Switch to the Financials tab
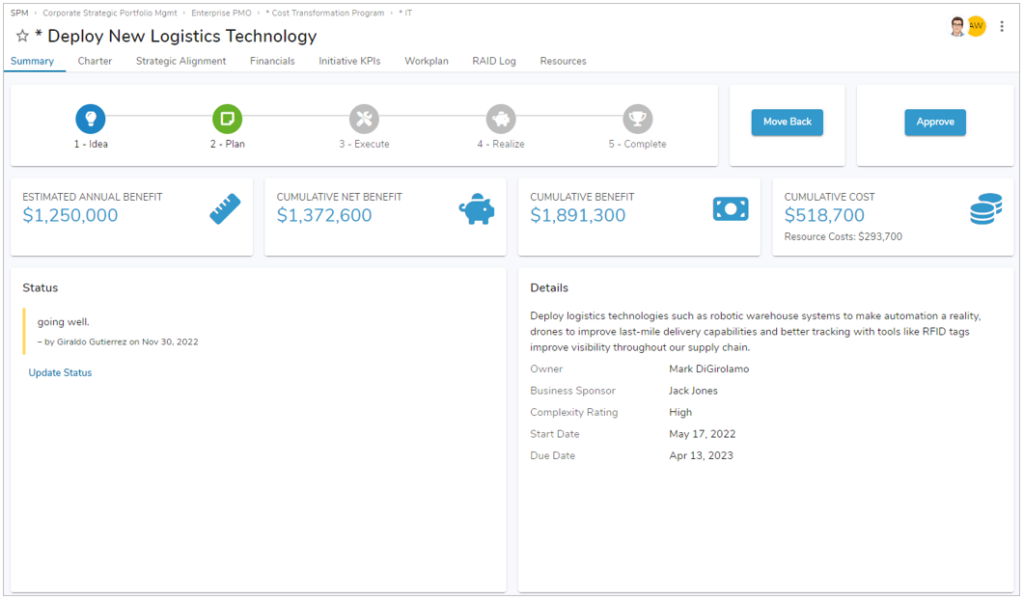The width and height of the screenshot is (1024, 600). 271,61
